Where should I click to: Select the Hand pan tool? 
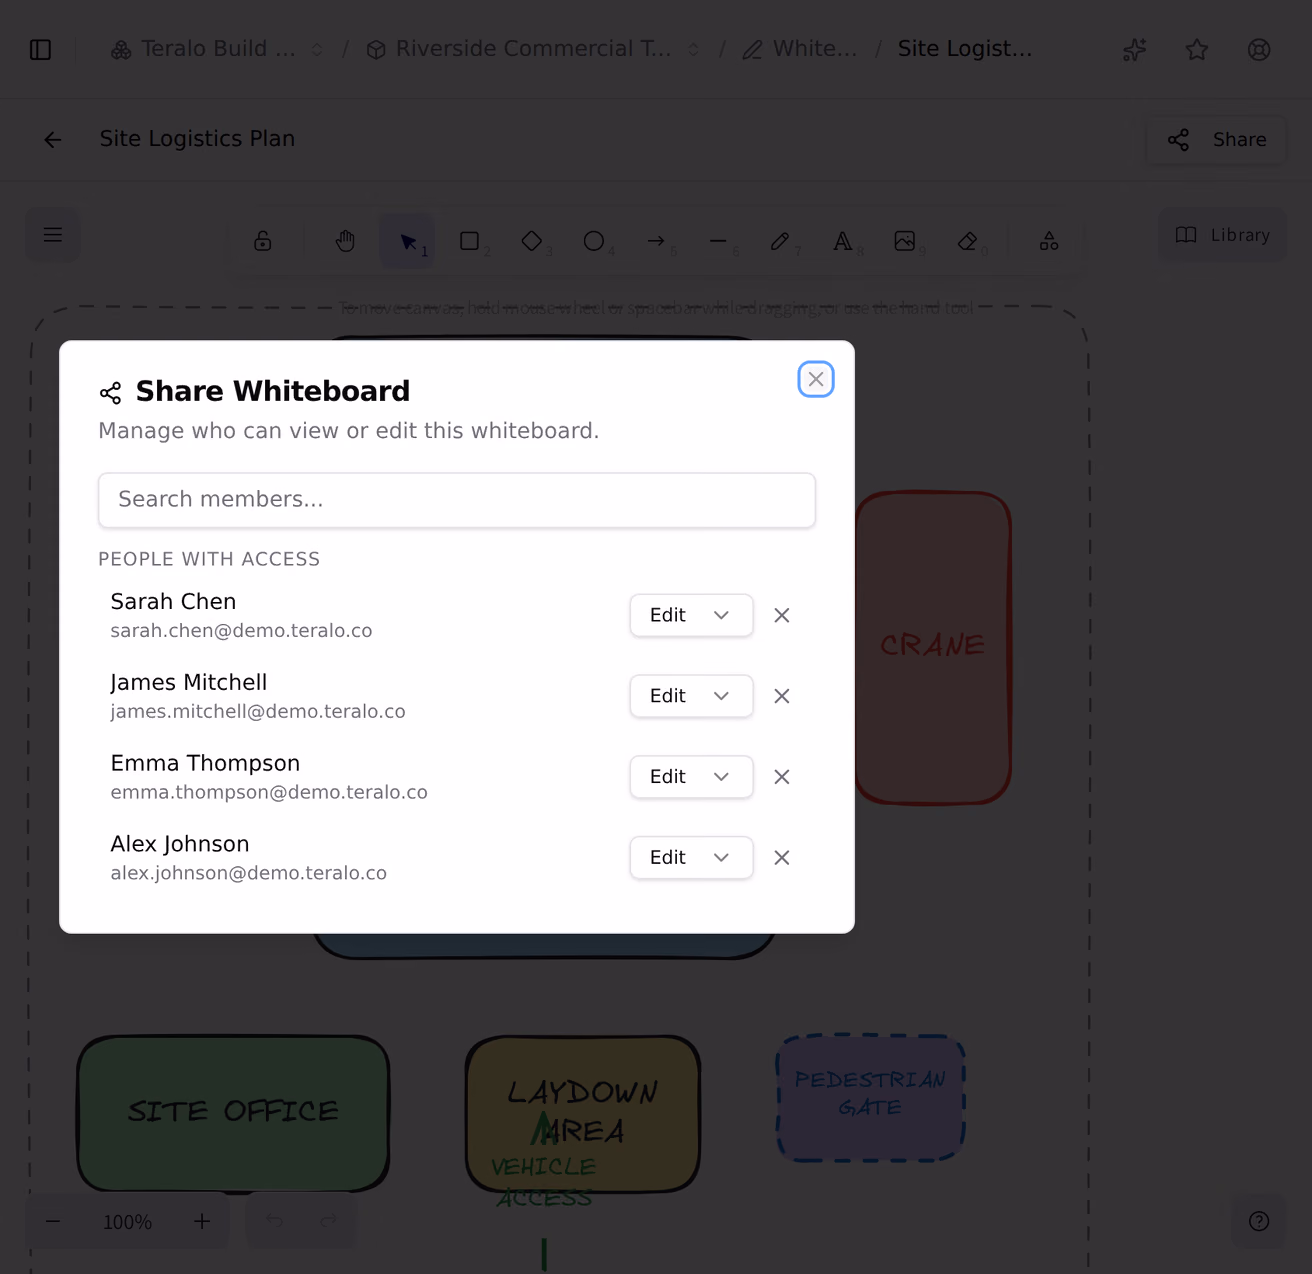(x=345, y=241)
